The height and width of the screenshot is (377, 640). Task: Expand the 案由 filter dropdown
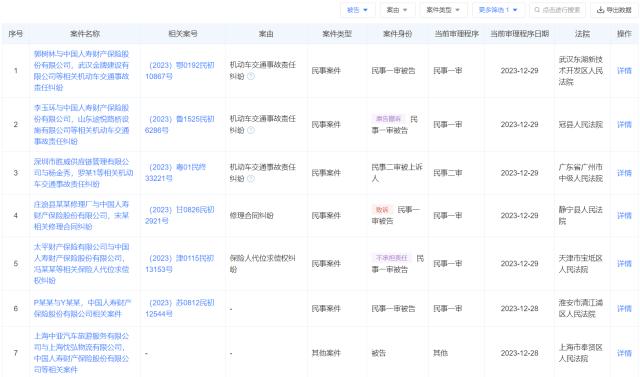click(398, 10)
